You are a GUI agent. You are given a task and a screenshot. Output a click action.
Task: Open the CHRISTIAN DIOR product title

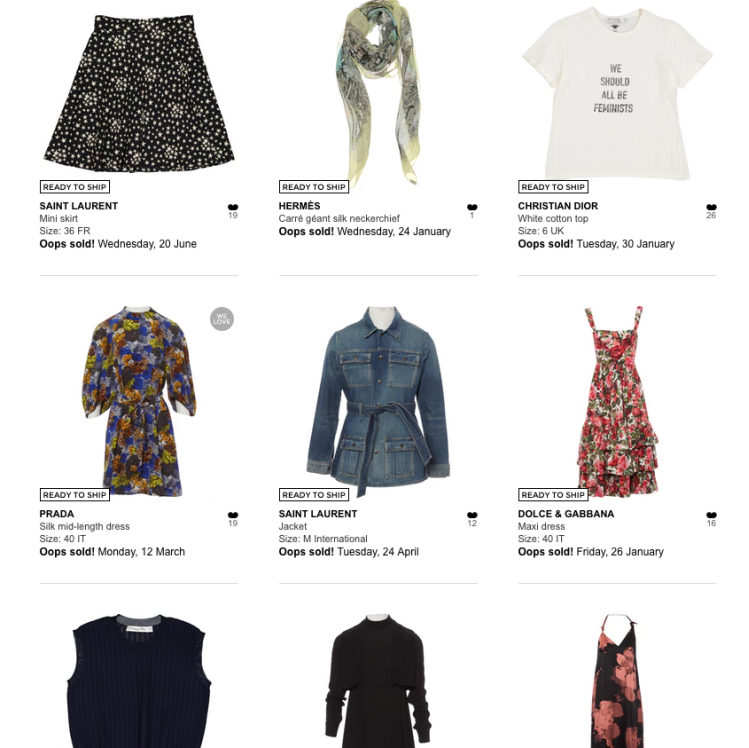click(558, 206)
